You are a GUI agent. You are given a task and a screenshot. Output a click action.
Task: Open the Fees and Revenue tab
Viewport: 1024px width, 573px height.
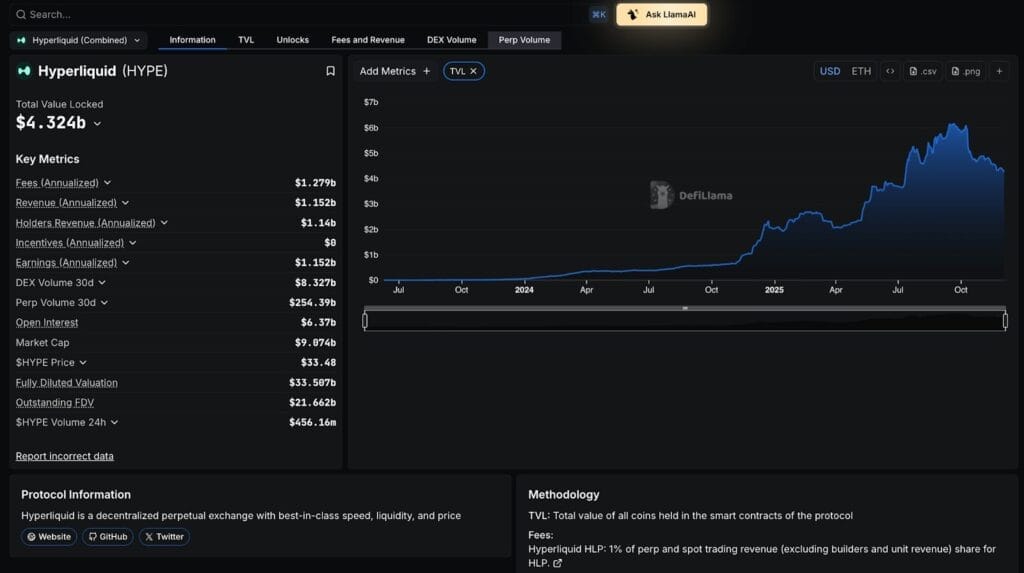(368, 40)
